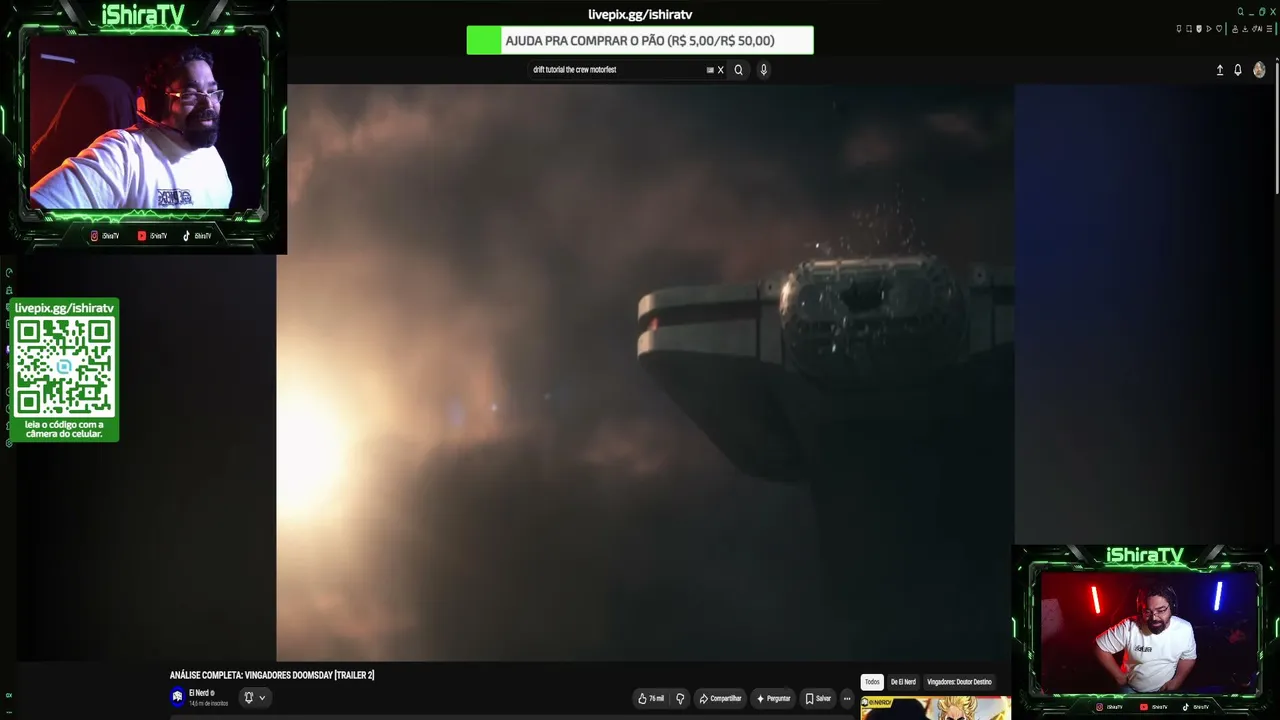This screenshot has width=1280, height=720.
Task: Open the recommended video thumbnail below the chips
Action: (936, 709)
